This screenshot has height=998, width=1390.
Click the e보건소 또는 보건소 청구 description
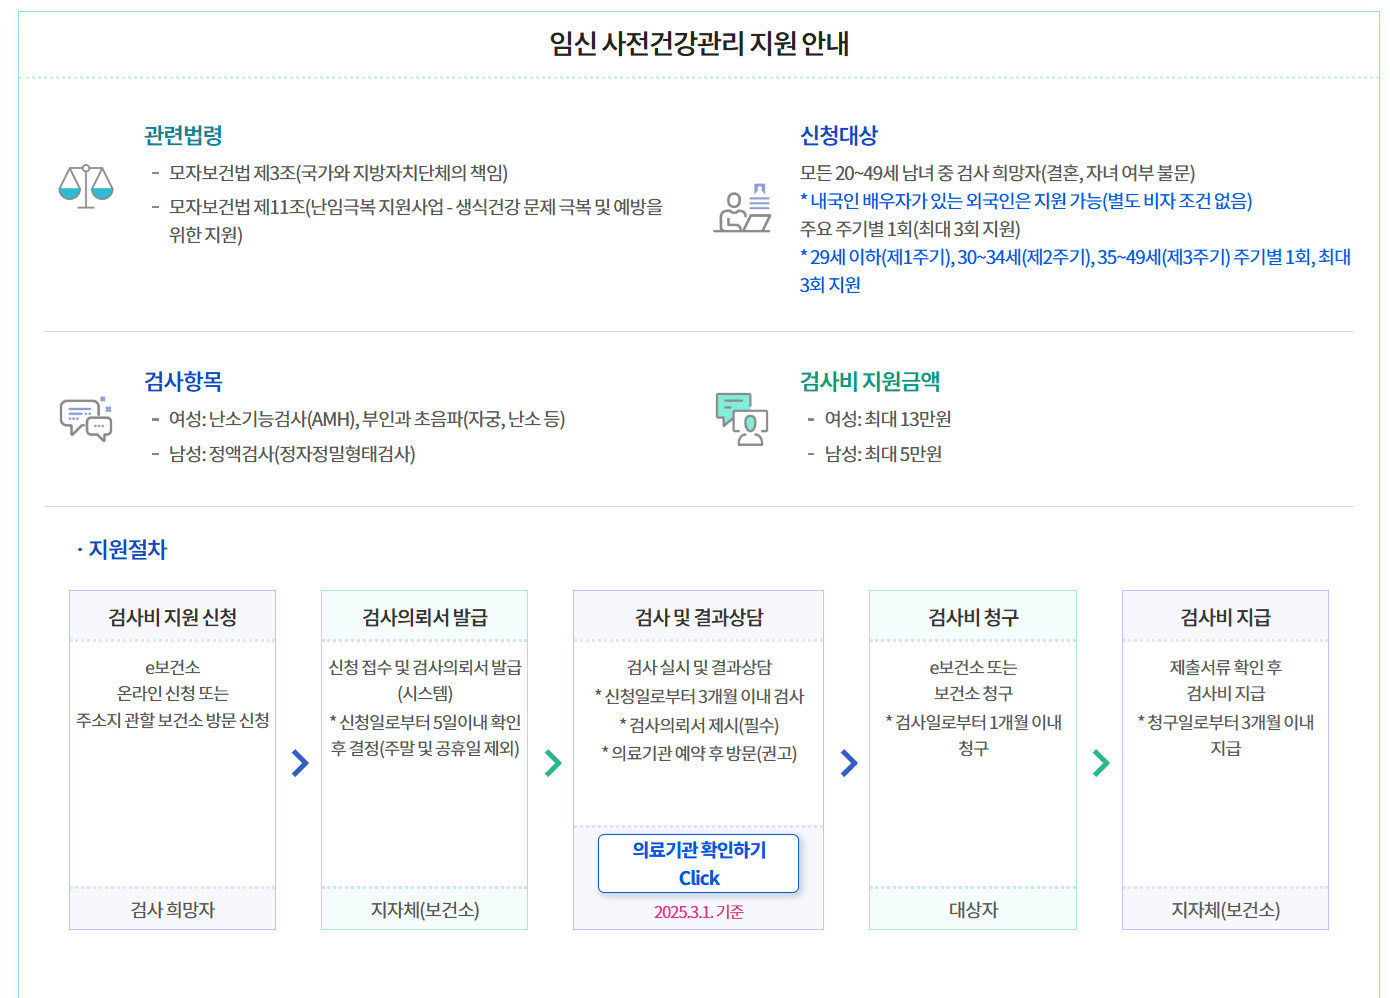coord(973,680)
